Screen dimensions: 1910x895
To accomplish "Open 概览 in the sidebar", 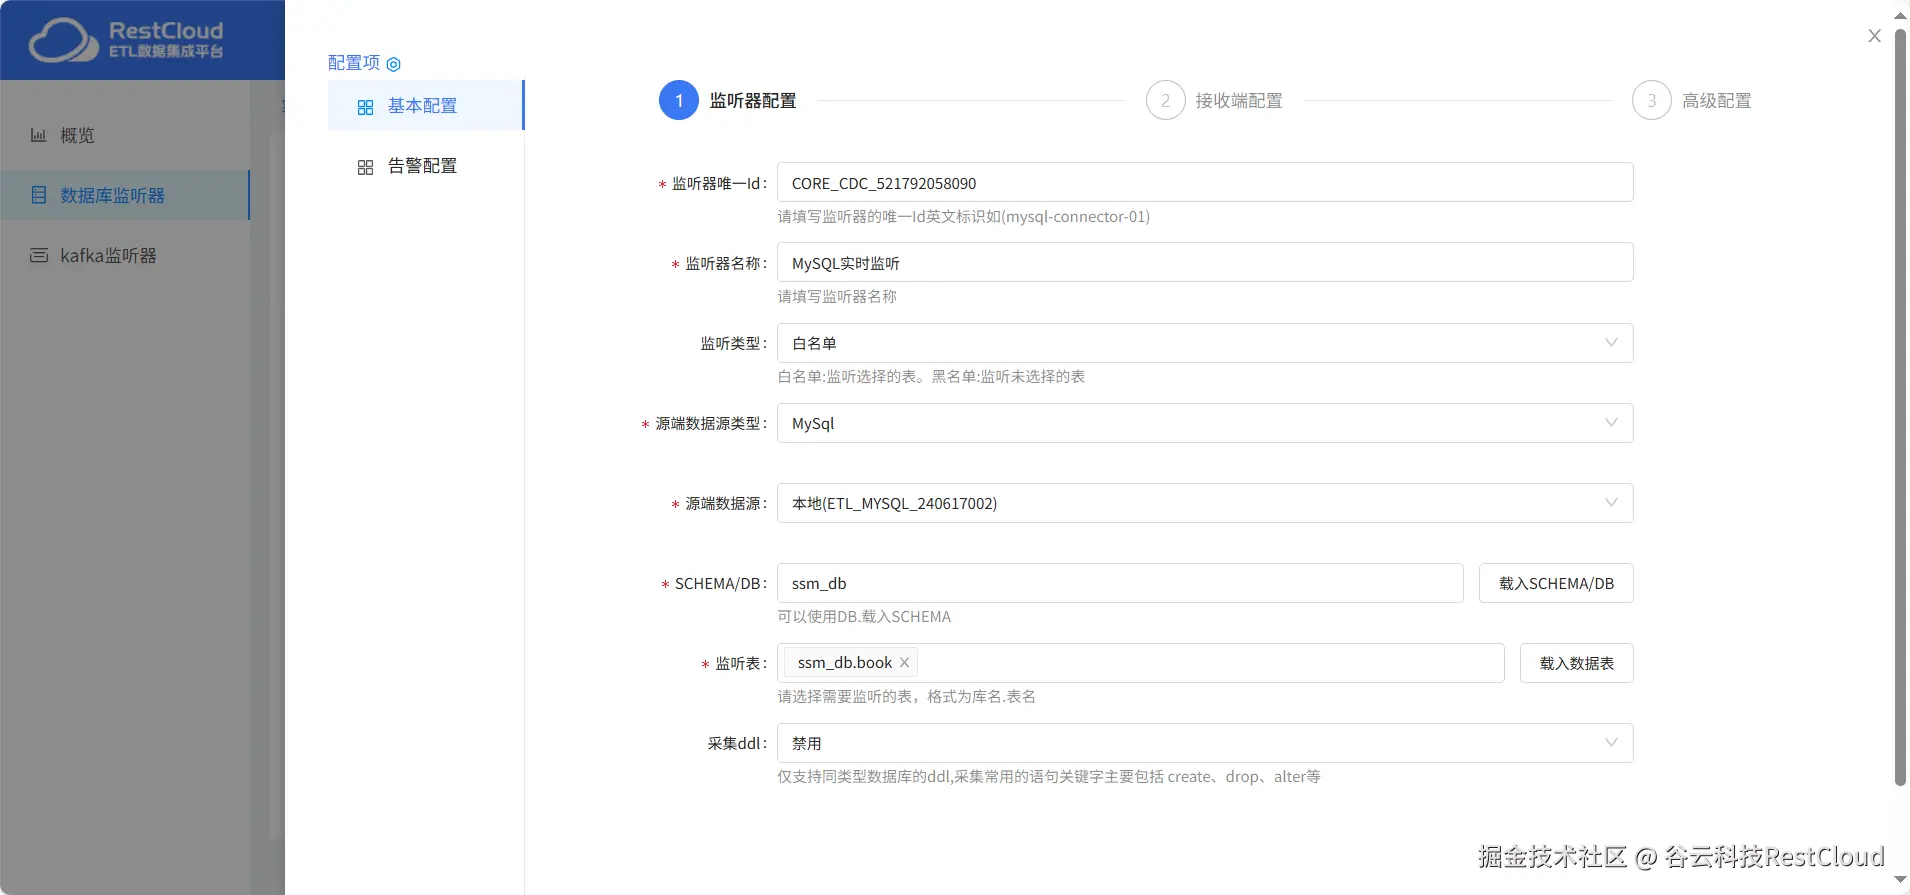I will point(125,135).
